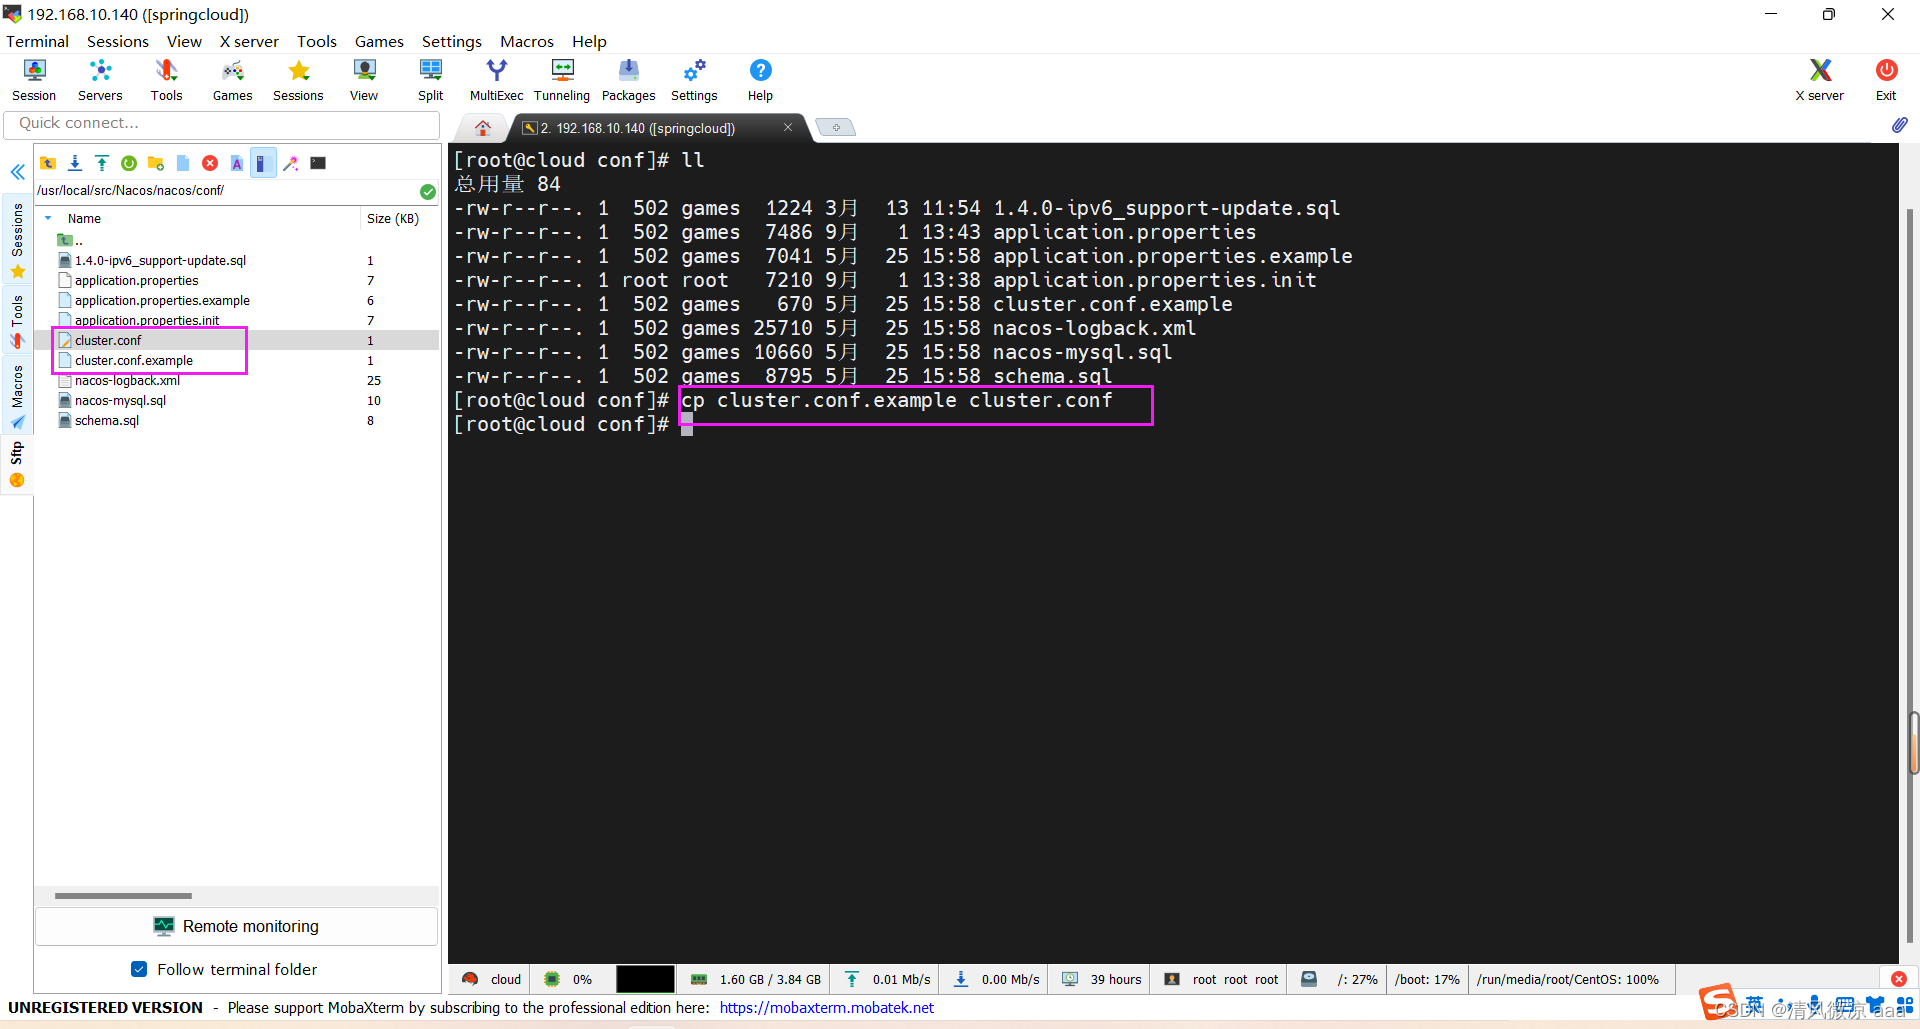This screenshot has height=1029, width=1920.
Task: Click the SFTP panel horizontal scrollbar
Action: (x=123, y=896)
